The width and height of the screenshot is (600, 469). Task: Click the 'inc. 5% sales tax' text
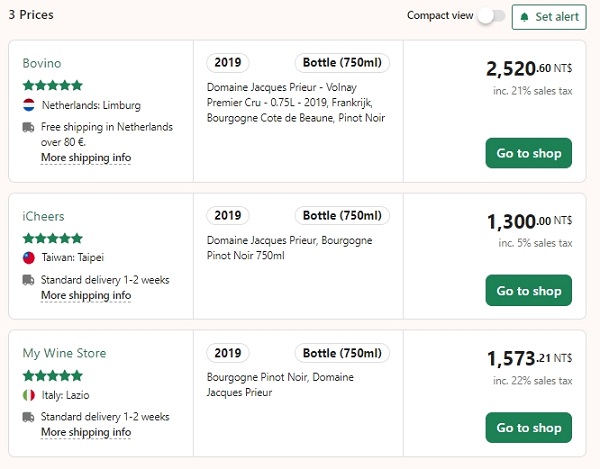tap(535, 243)
